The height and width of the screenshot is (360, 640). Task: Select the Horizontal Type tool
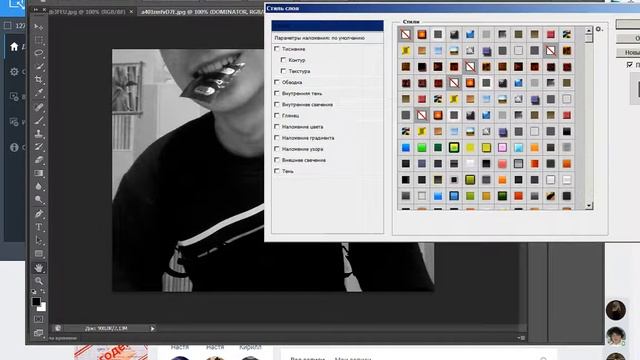pos(39,227)
